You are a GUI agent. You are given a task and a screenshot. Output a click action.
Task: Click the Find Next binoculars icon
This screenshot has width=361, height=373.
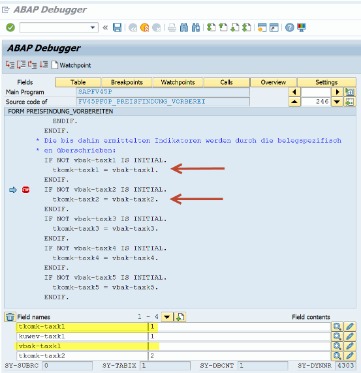click(196, 28)
